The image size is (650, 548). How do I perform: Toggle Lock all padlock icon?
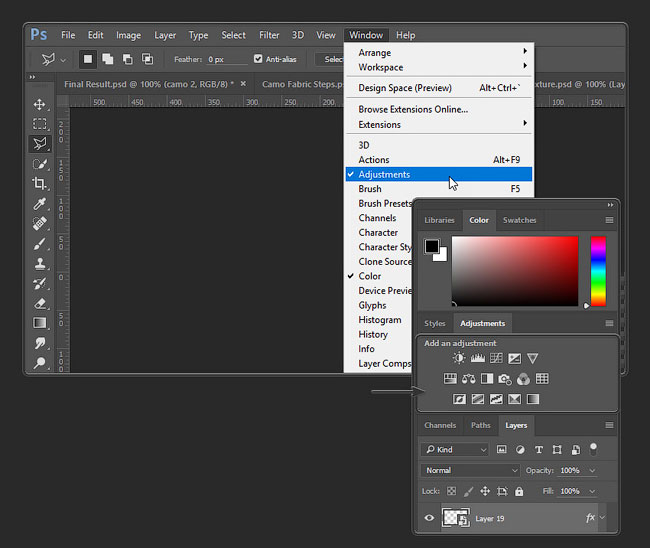click(519, 491)
